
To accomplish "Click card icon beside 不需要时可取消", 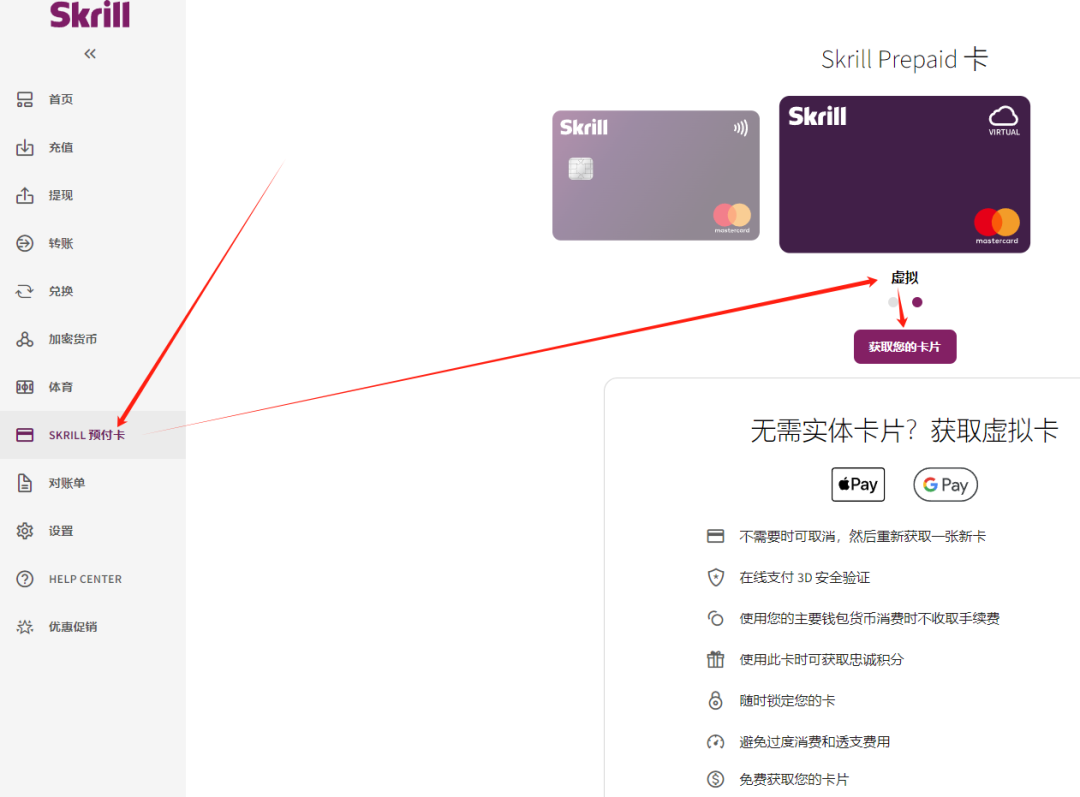I will tap(716, 536).
